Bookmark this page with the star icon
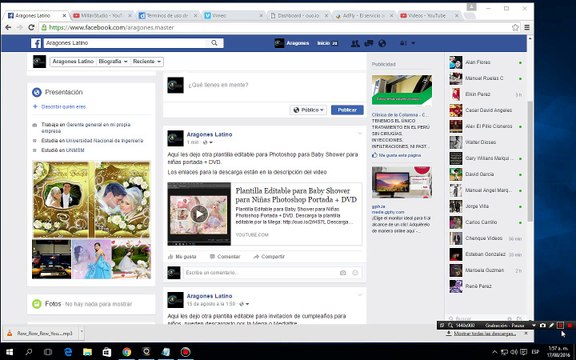Screen dimensions: 576x360 click(x=515, y=28)
